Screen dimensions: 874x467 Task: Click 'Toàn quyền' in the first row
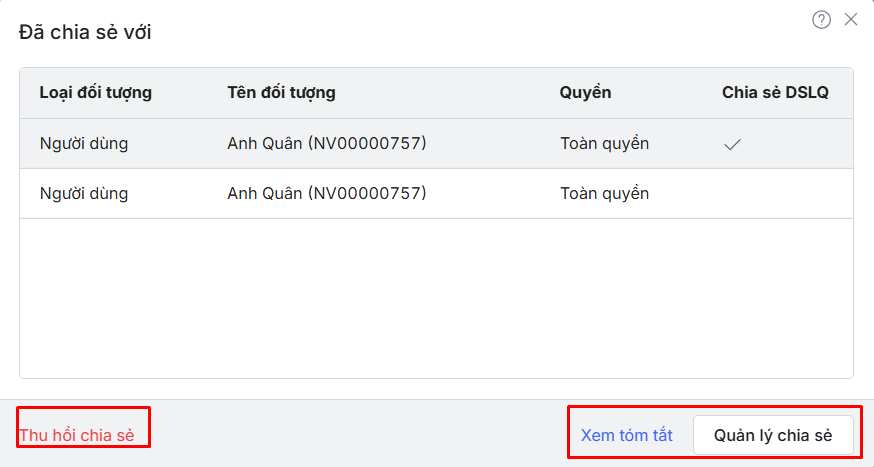point(604,144)
